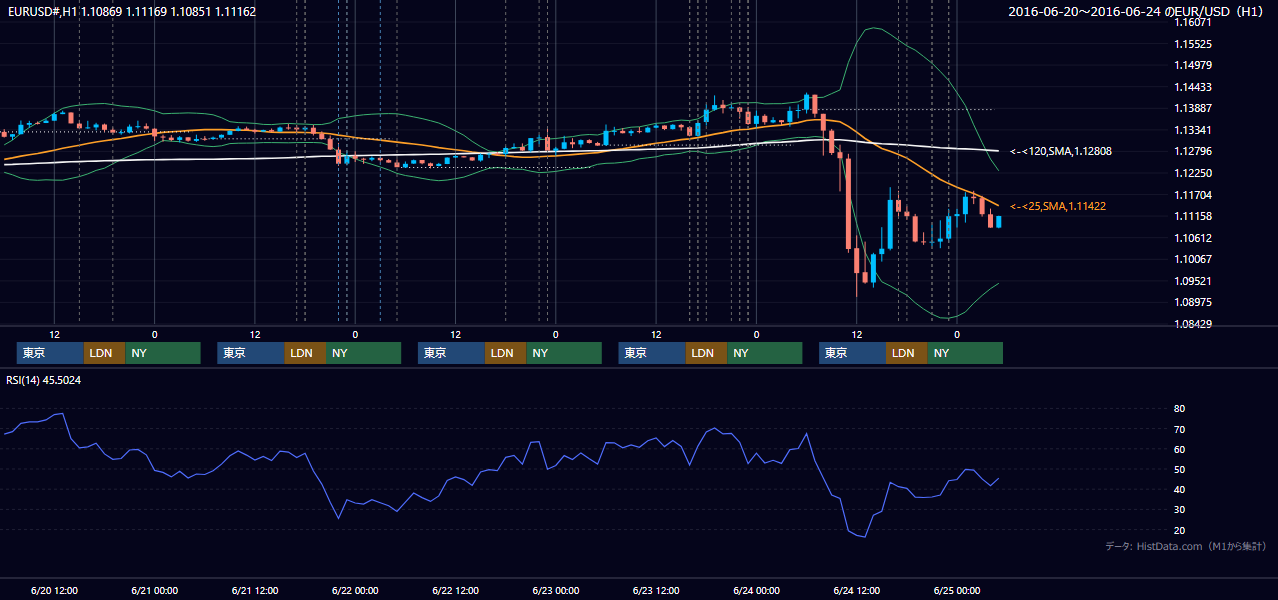Screen dimensions: 1278x600
Task: Click price axis value 1.08975
Action: point(1192,302)
